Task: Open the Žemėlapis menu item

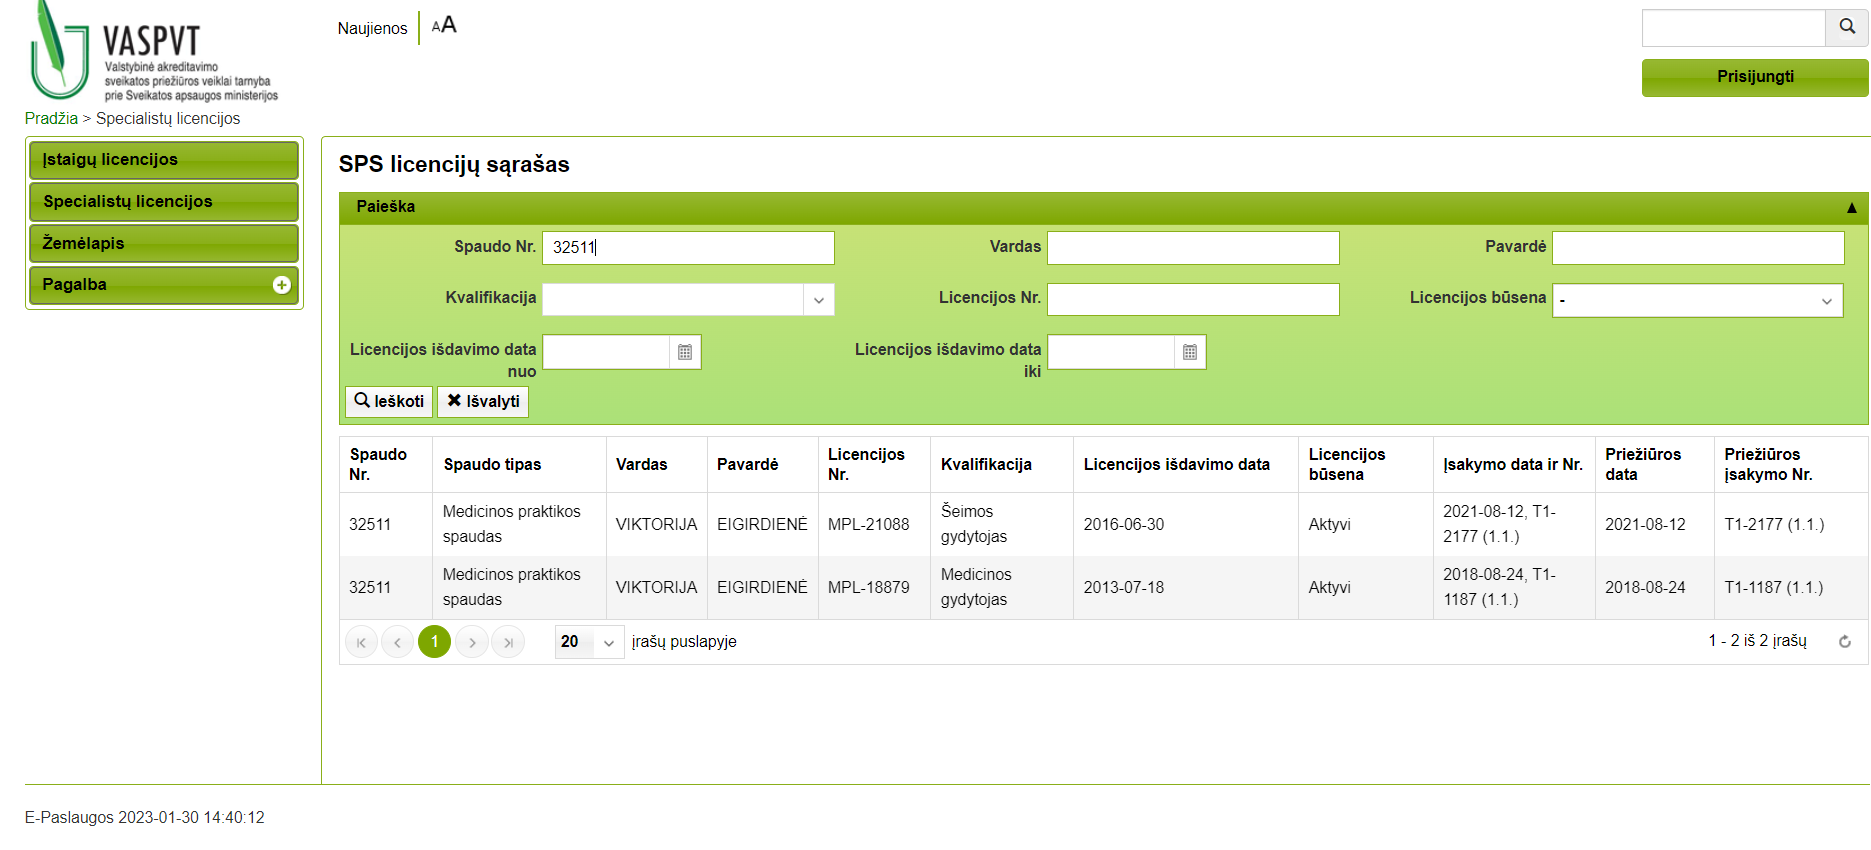Action: coord(164,243)
